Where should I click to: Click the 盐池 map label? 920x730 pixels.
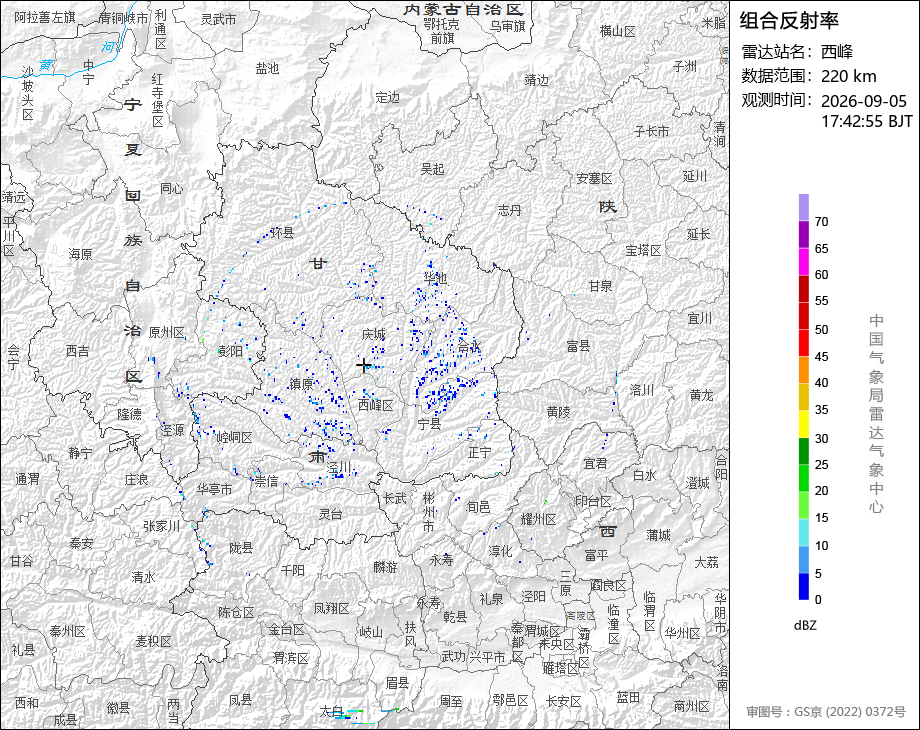[x=267, y=69]
